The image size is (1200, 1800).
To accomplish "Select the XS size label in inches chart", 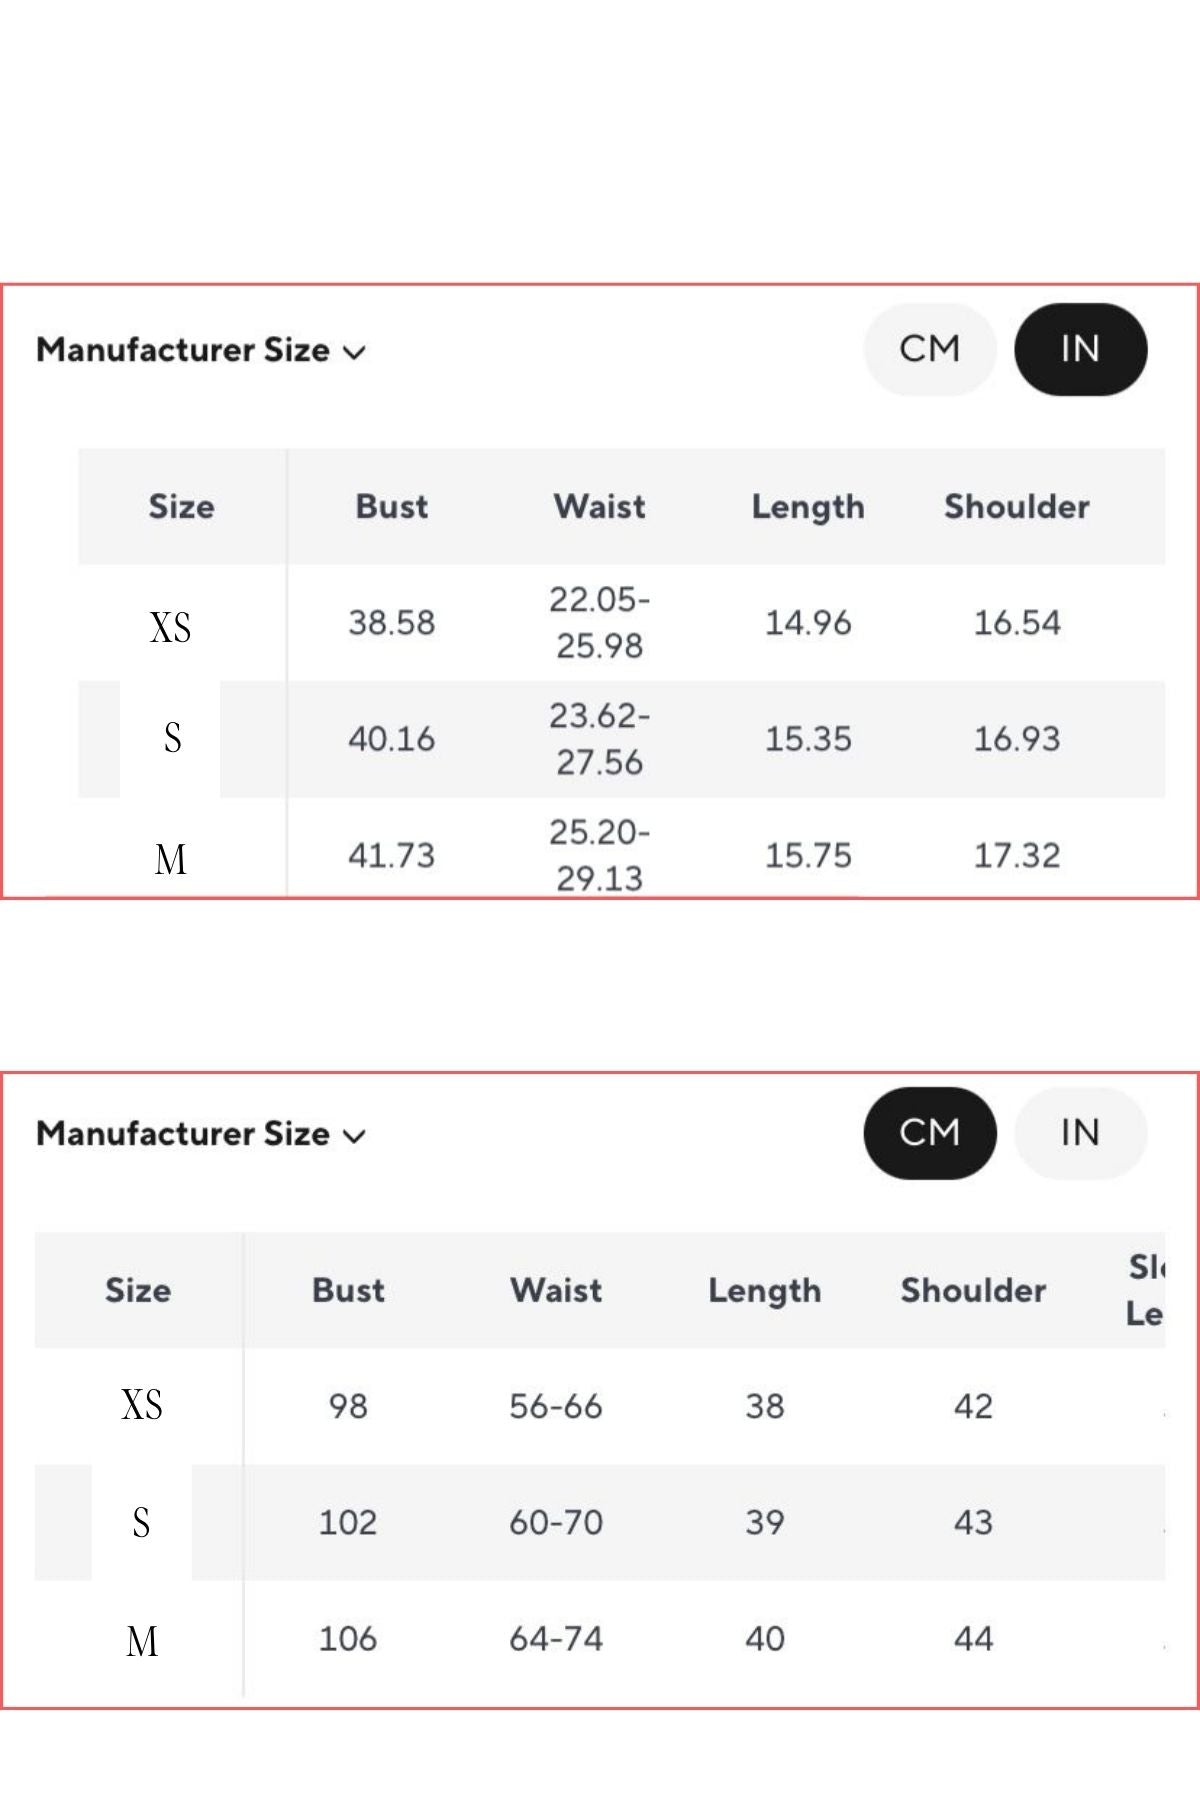I will pyautogui.click(x=171, y=628).
